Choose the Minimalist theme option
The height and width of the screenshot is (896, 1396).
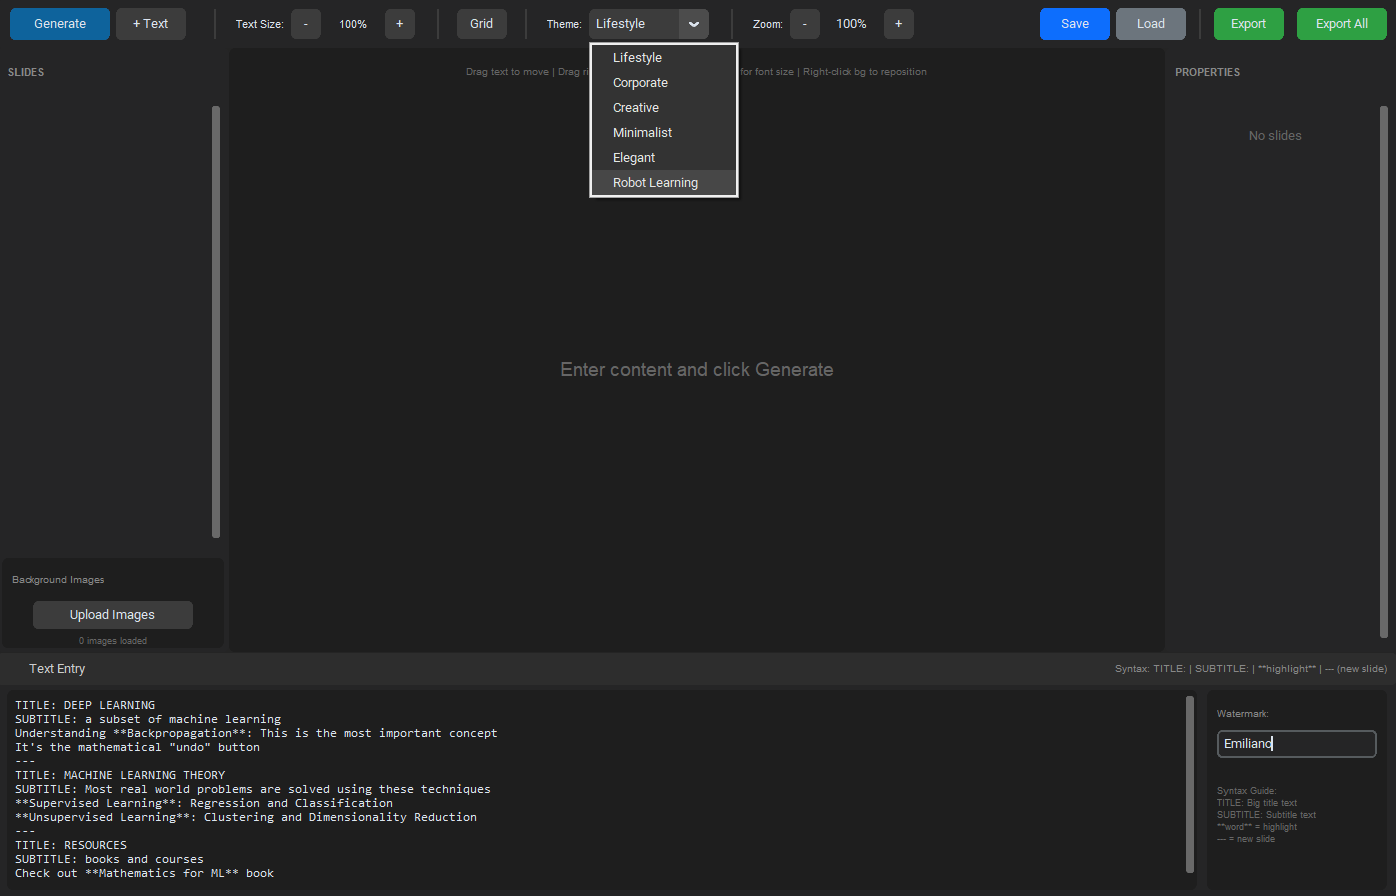[642, 132]
